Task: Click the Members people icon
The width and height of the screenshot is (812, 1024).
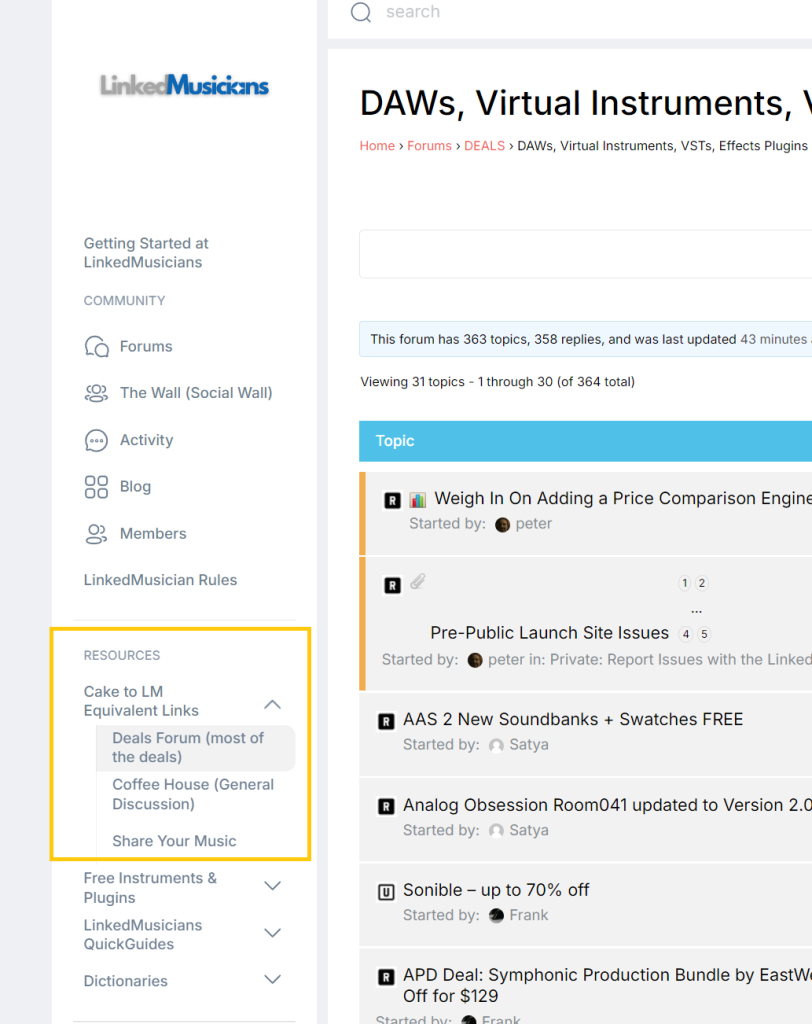Action: (96, 534)
